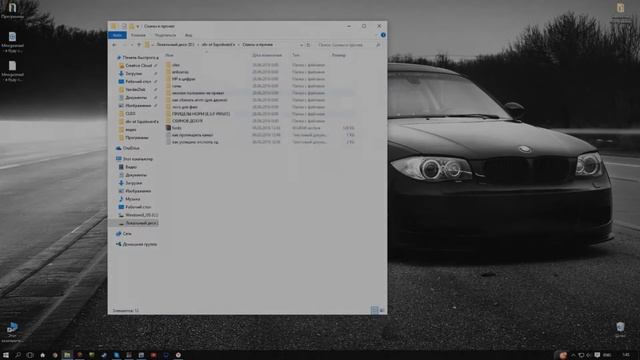Select Этот компьютер in sidebar
This screenshot has height=360, width=640.
pyautogui.click(x=135, y=159)
